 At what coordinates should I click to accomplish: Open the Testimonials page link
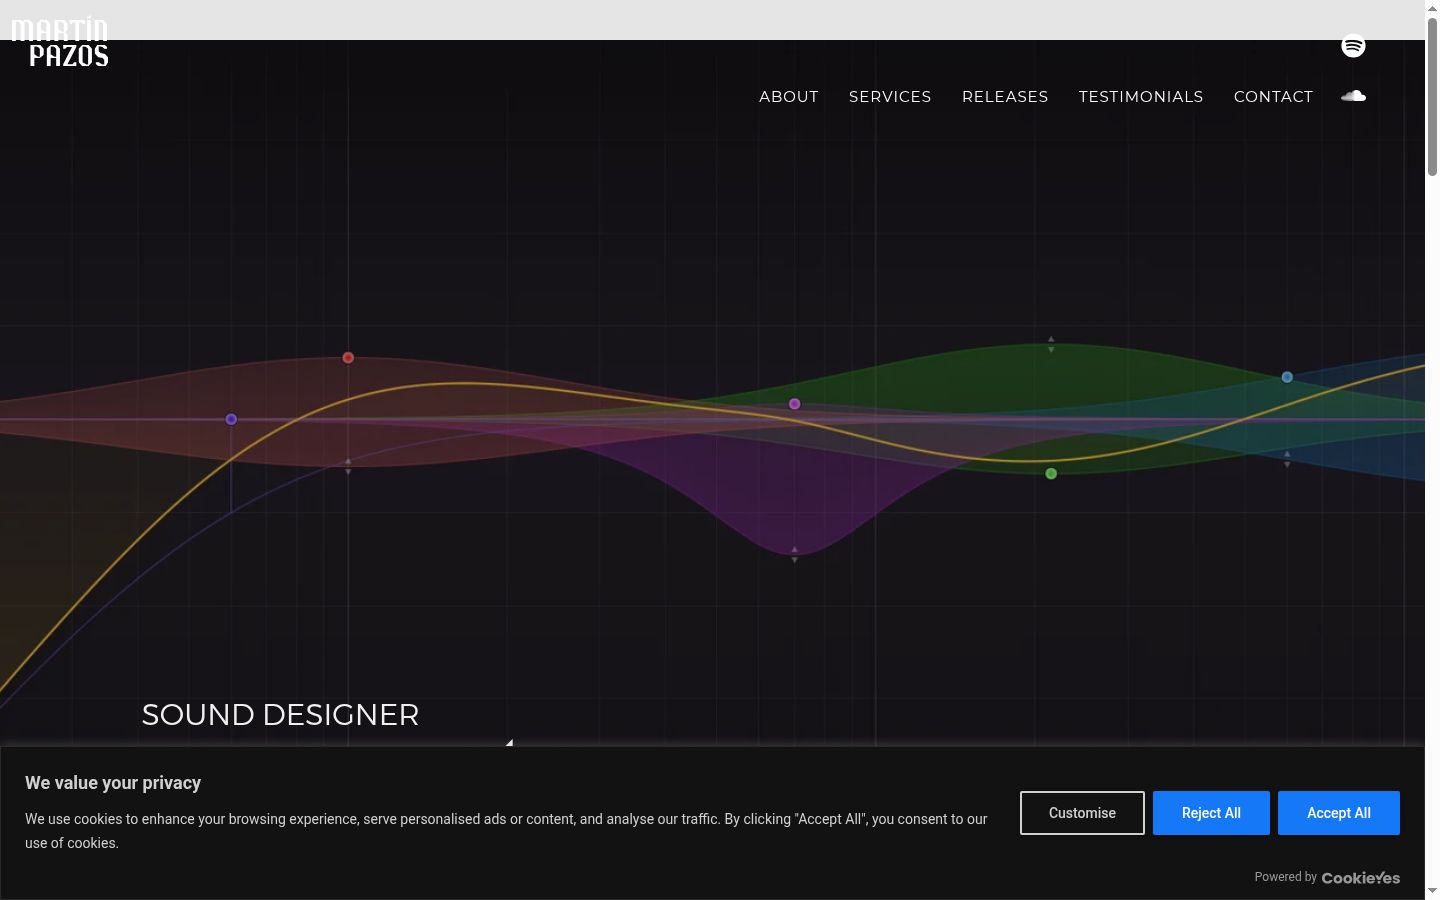click(1141, 97)
